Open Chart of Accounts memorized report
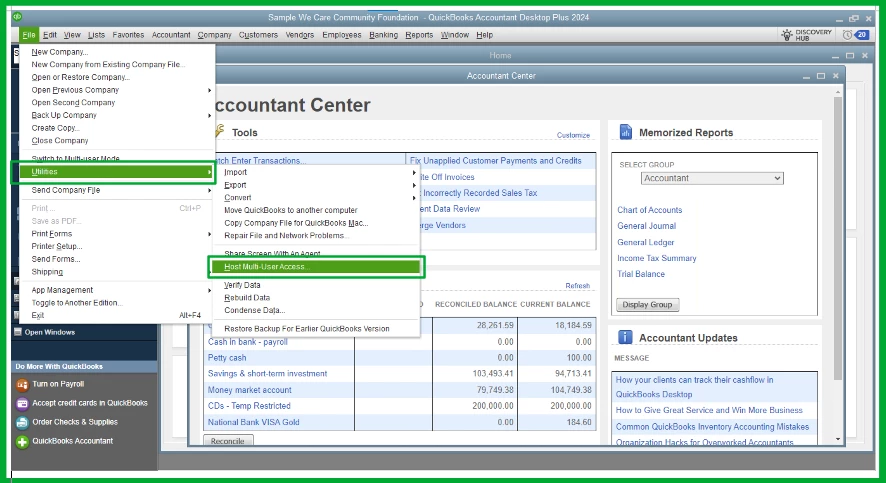 tap(649, 210)
